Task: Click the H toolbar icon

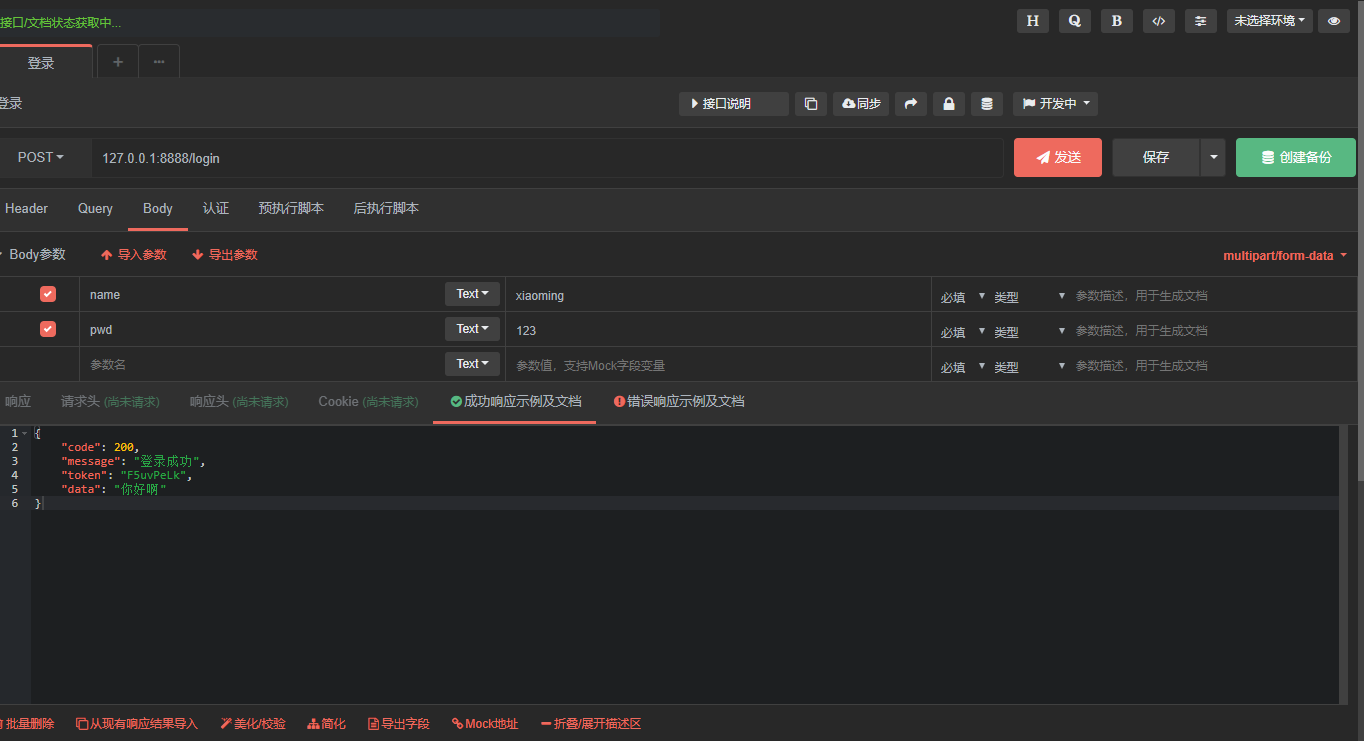Action: click(1033, 20)
